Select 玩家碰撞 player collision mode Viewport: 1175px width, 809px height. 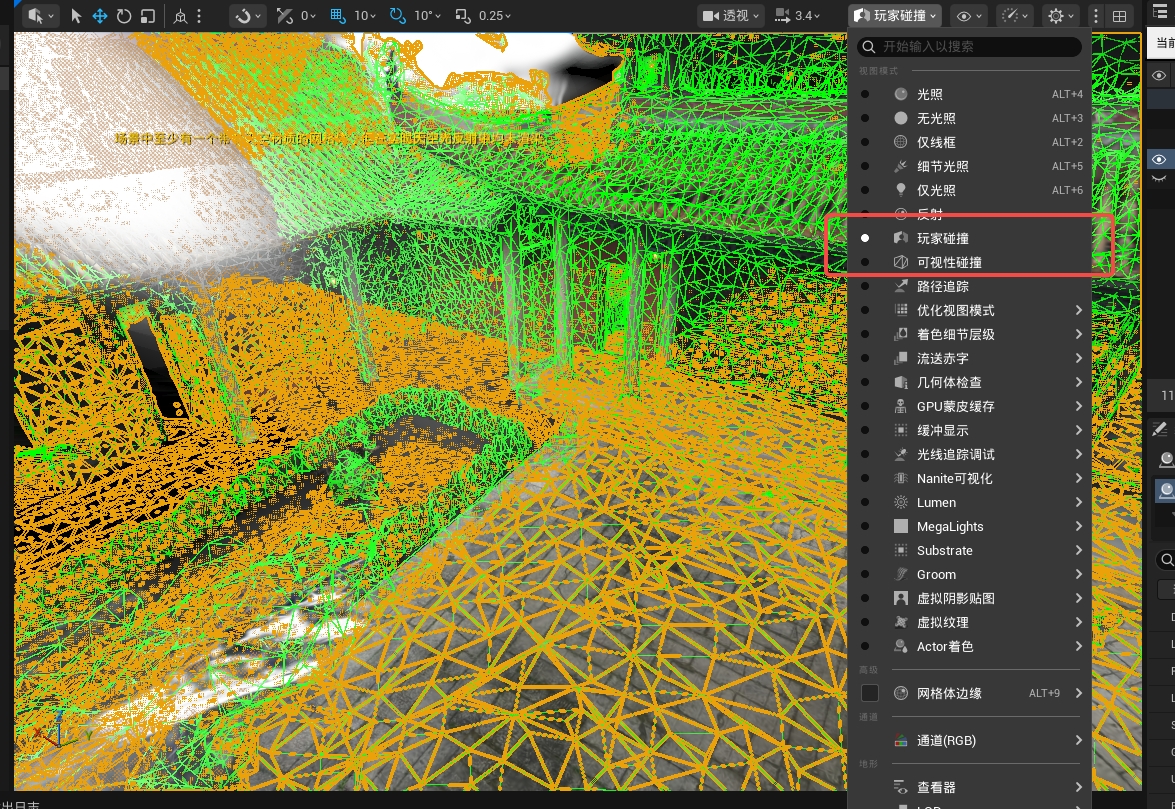(x=969, y=238)
